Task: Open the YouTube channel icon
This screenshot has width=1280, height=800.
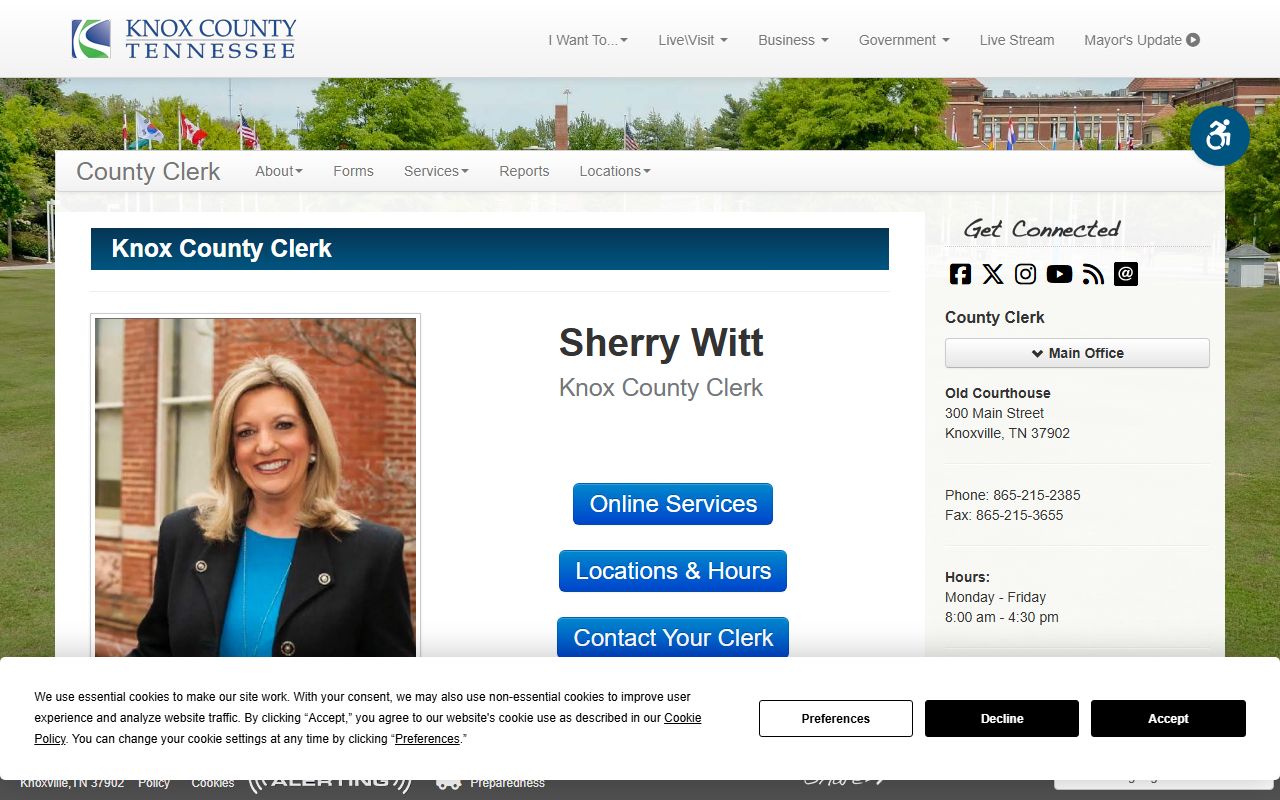Action: tap(1059, 274)
